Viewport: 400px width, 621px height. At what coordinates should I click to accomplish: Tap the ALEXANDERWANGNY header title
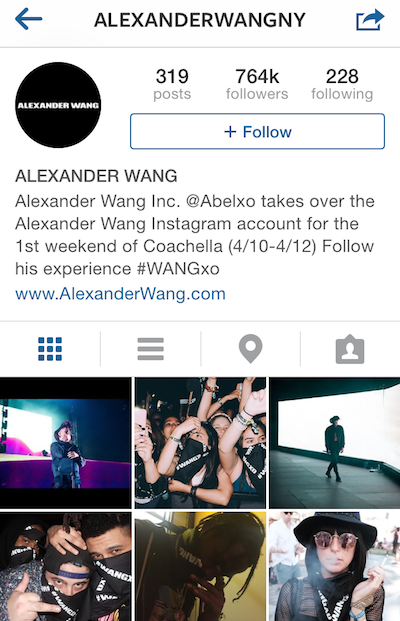200,20
